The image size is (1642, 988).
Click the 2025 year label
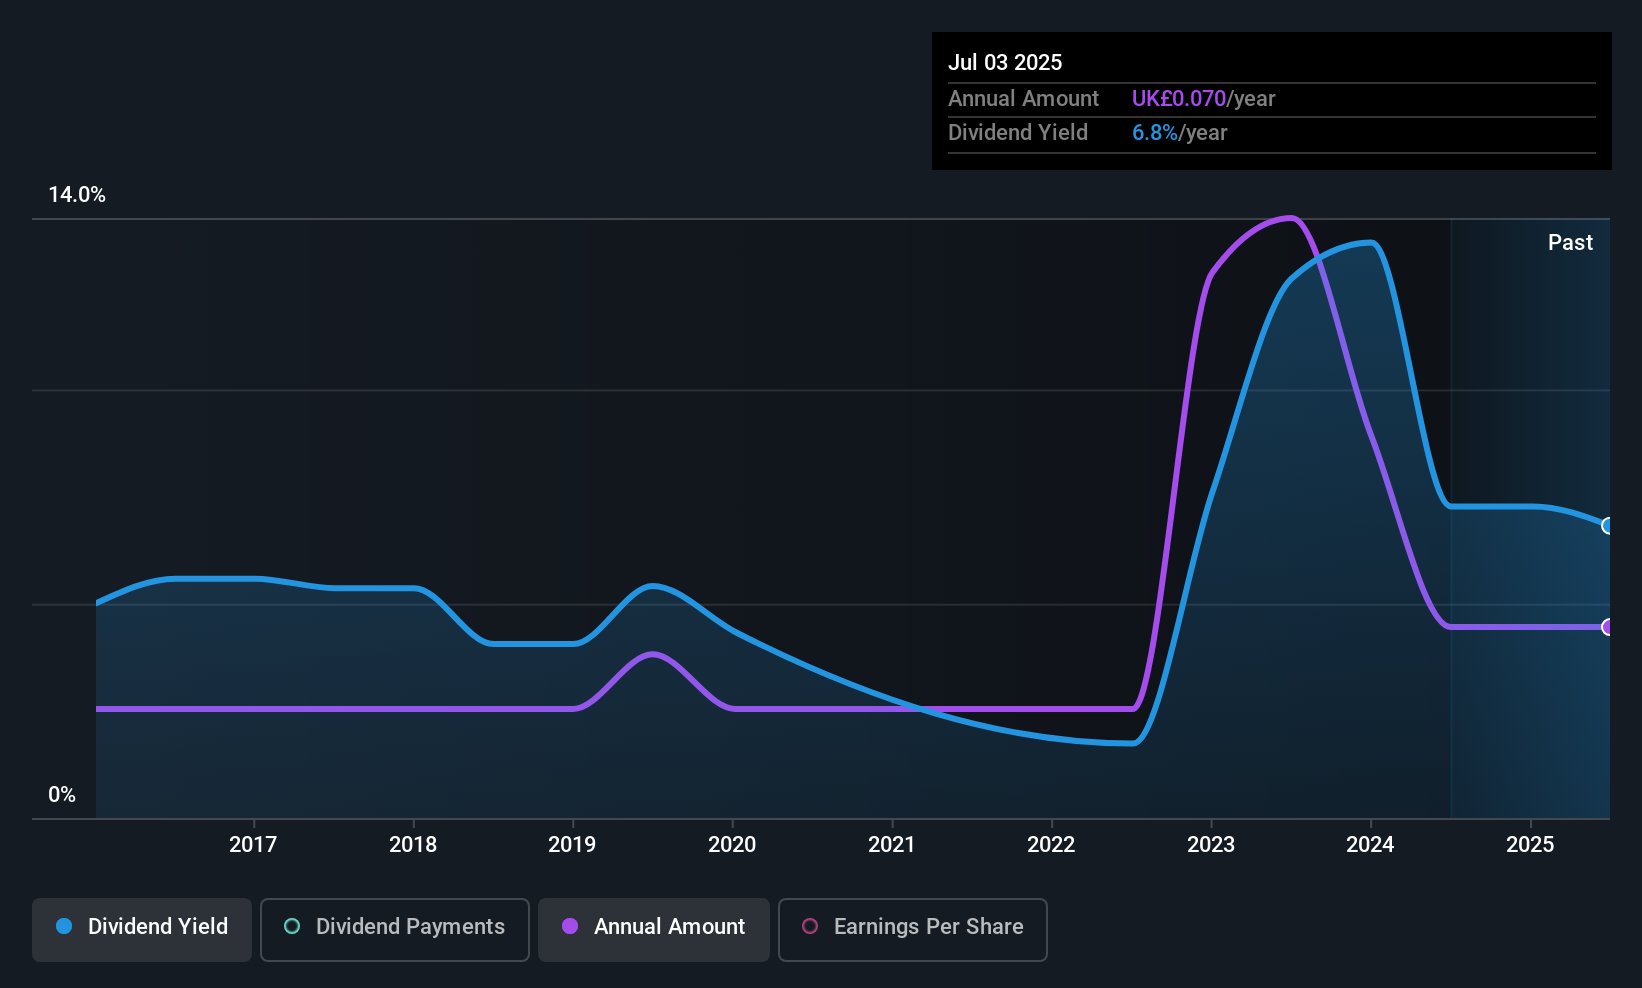click(x=1530, y=844)
